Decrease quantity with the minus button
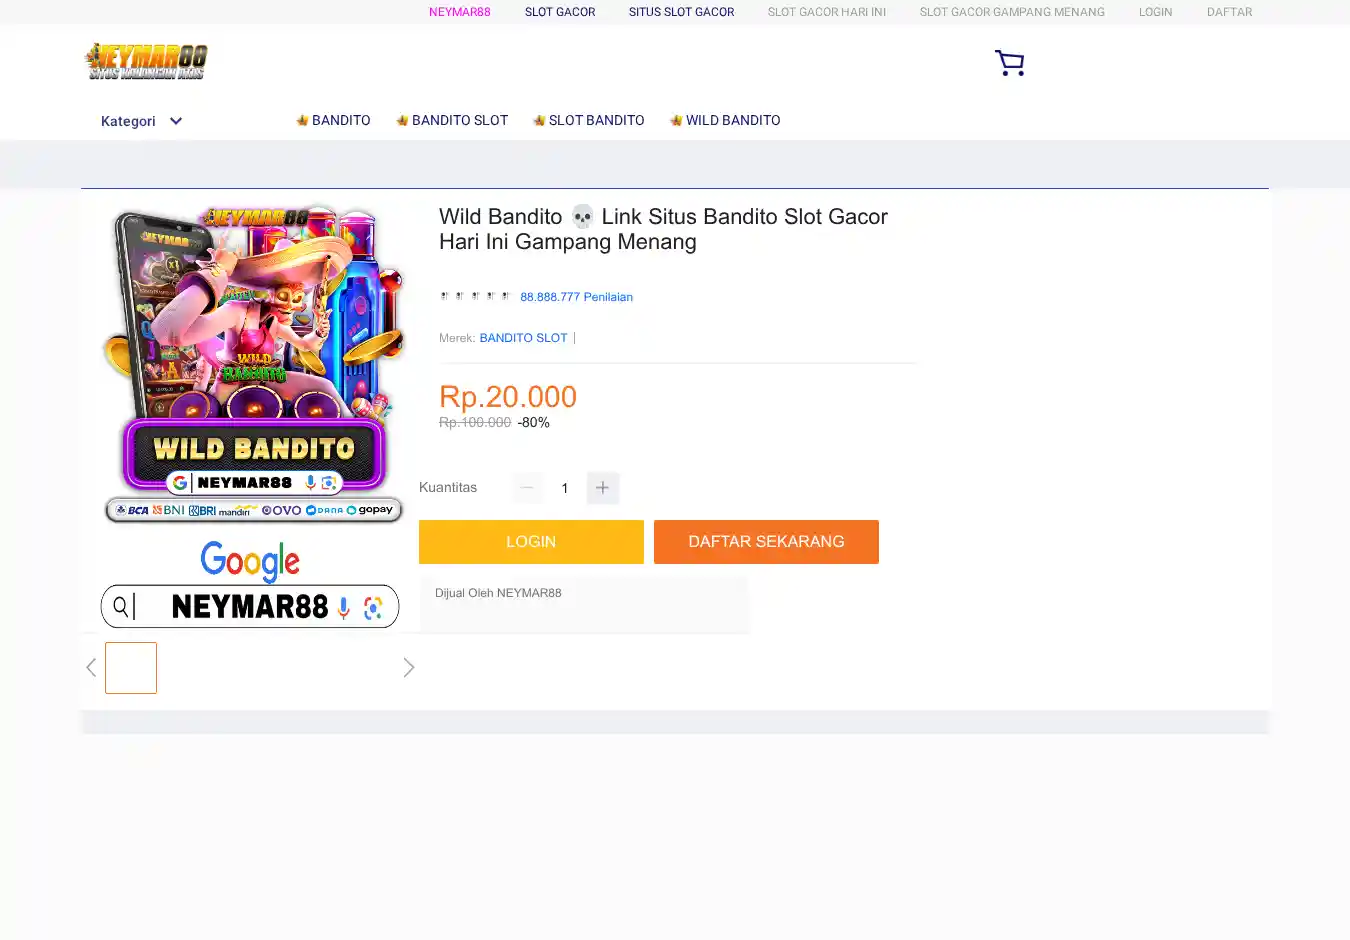This screenshot has height=940, width=1350. coord(527,488)
